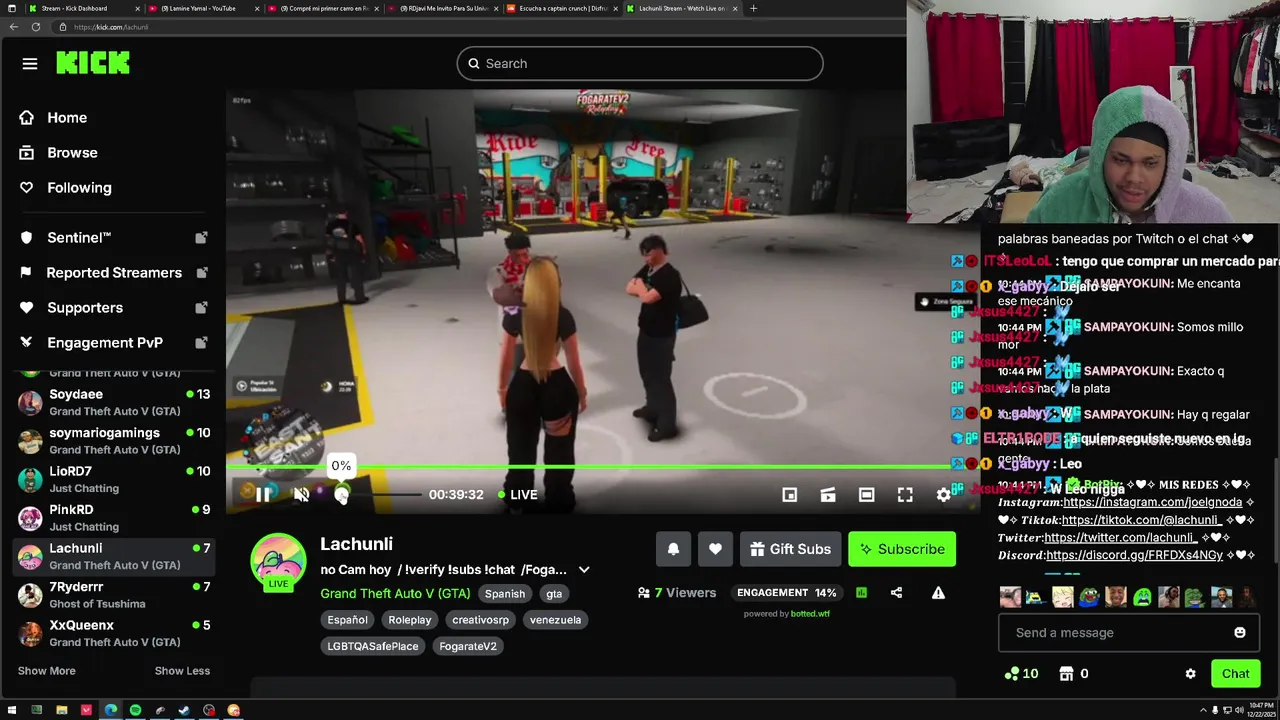The width and height of the screenshot is (1280, 720).
Task: Click external link icon next to Engagement PvP
Action: point(201,342)
